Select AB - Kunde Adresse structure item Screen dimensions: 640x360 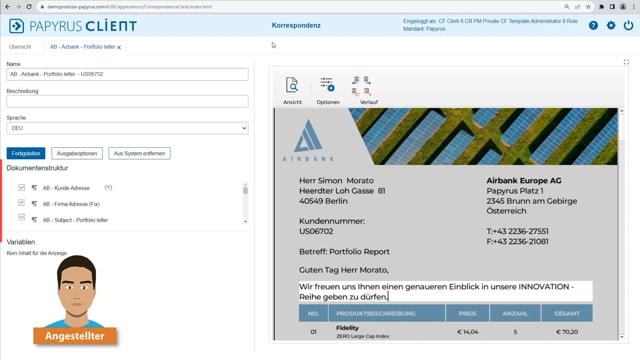[66, 188]
